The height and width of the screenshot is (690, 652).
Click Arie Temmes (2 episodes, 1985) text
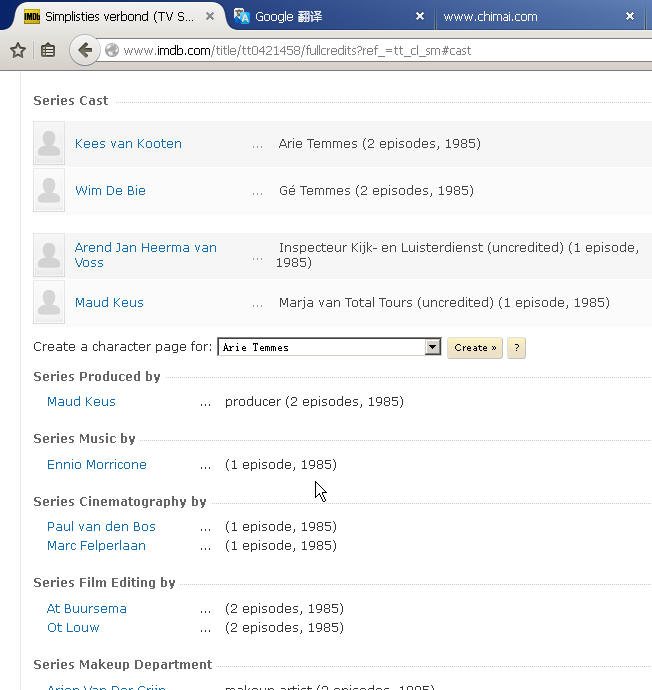point(380,144)
